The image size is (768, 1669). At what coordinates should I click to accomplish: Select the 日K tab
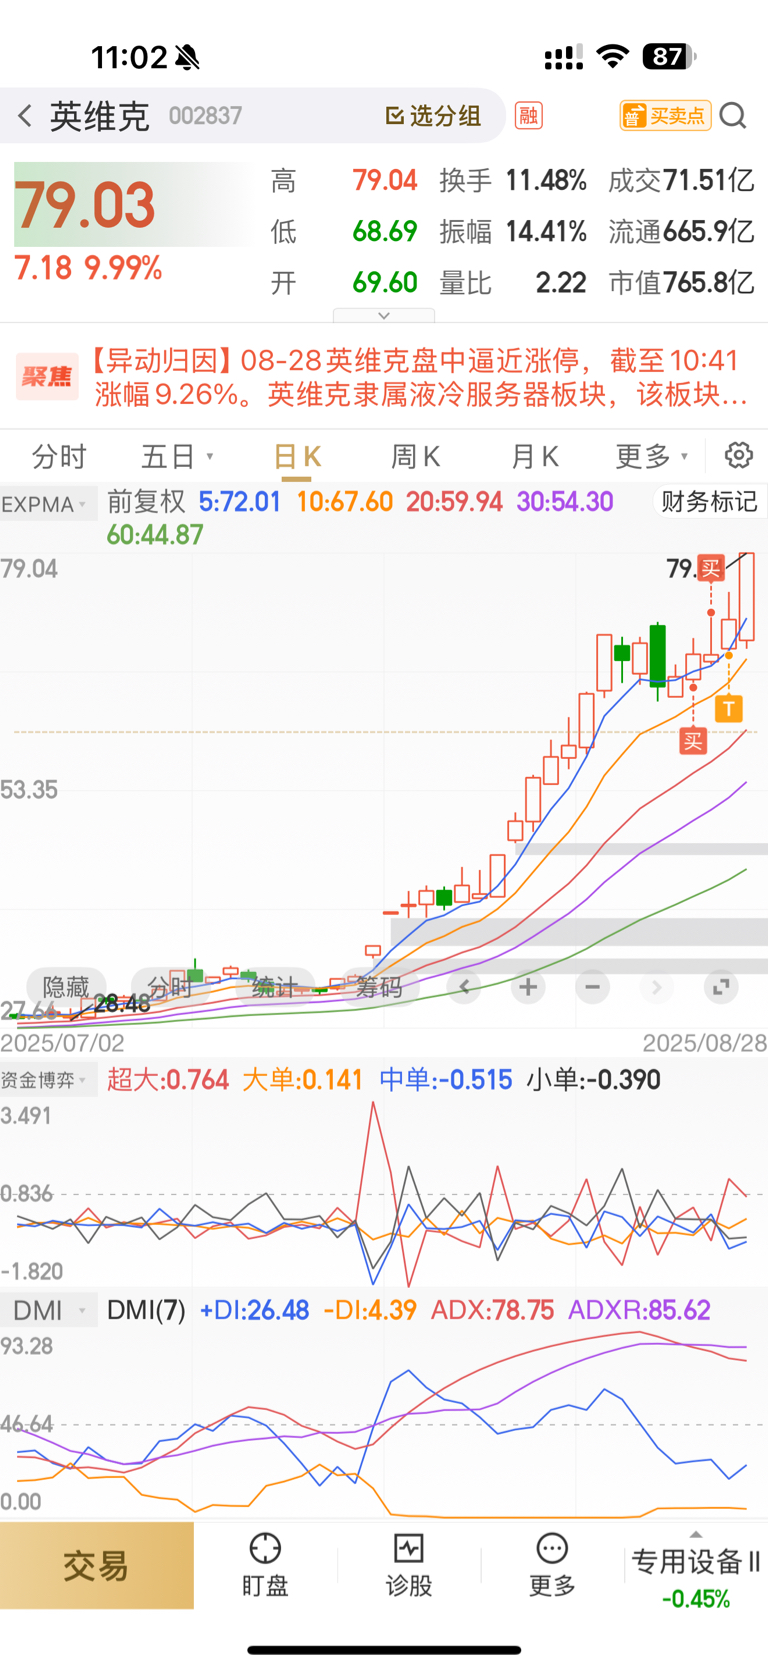click(296, 457)
